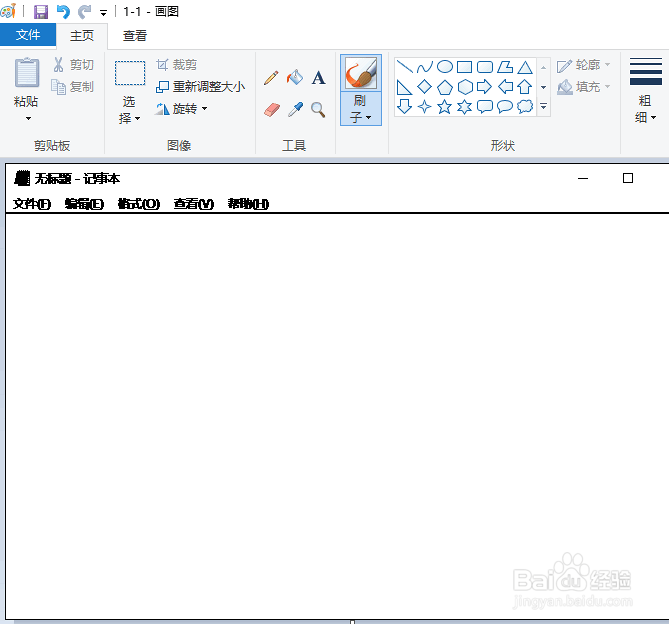The image size is (669, 624).
Task: Select the Pencil tool
Action: pos(271,78)
